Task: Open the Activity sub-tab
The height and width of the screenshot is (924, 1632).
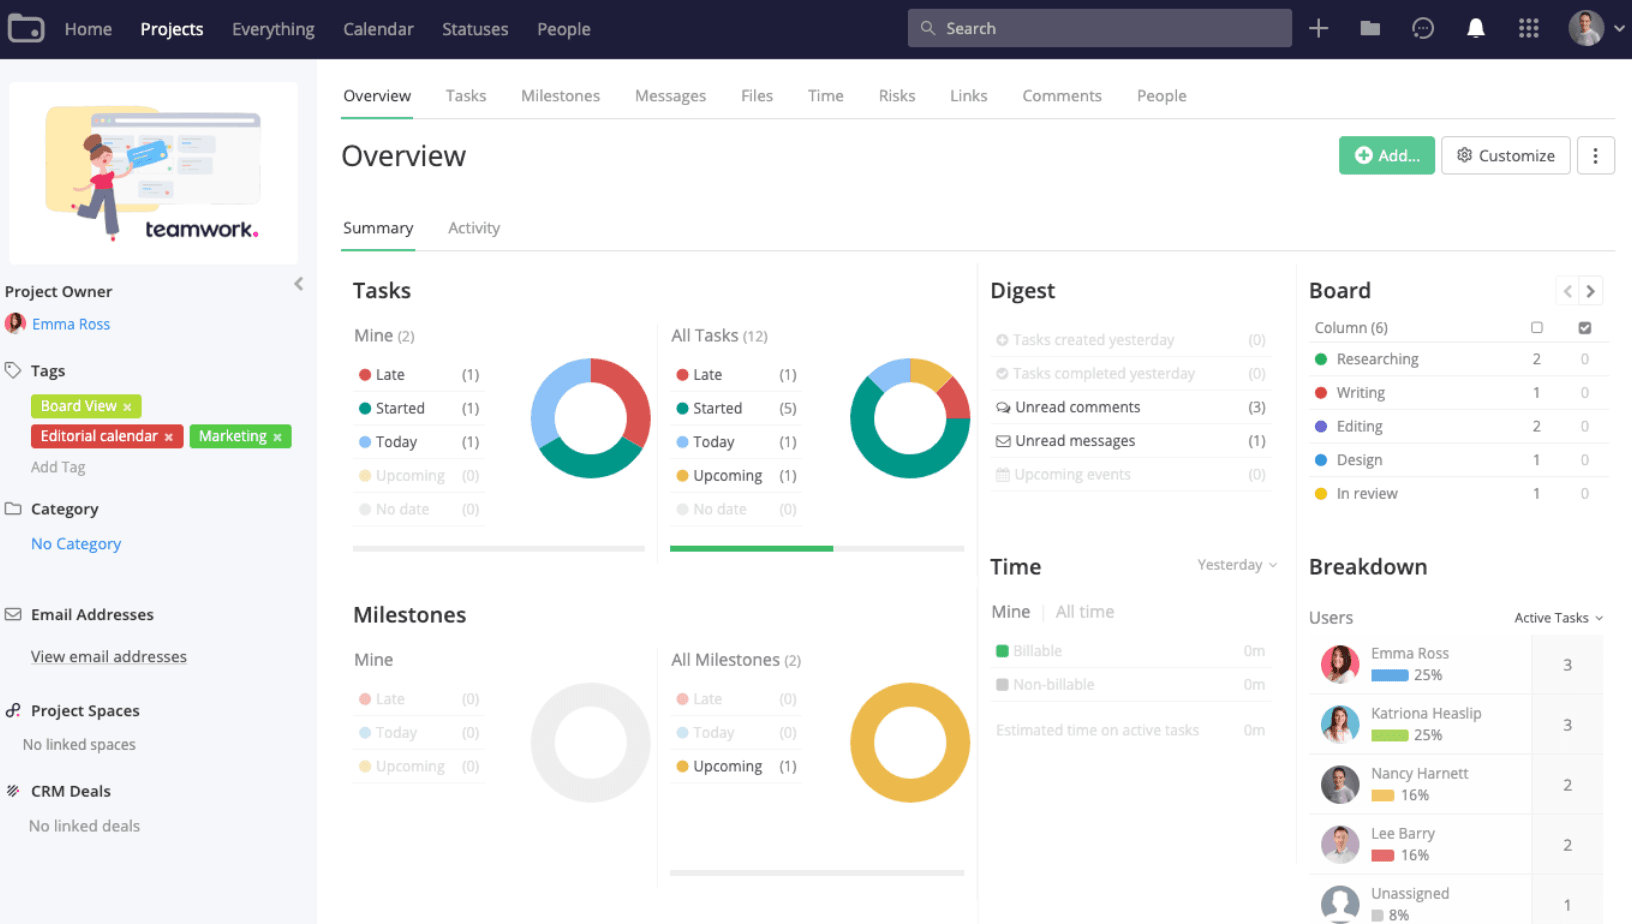Action: tap(473, 228)
